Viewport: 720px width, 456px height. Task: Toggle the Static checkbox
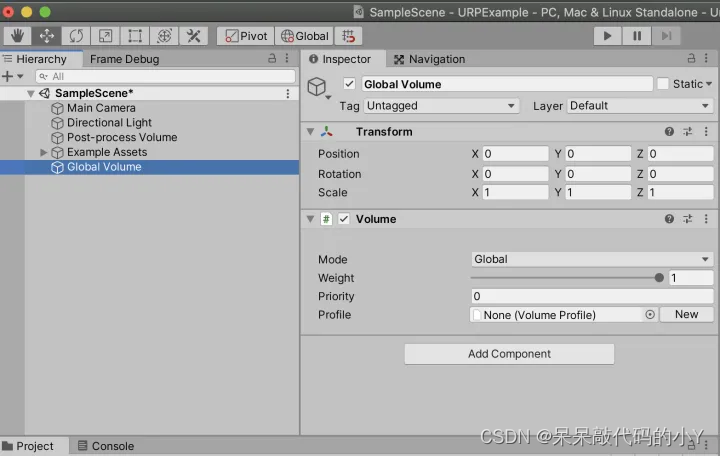click(x=663, y=84)
